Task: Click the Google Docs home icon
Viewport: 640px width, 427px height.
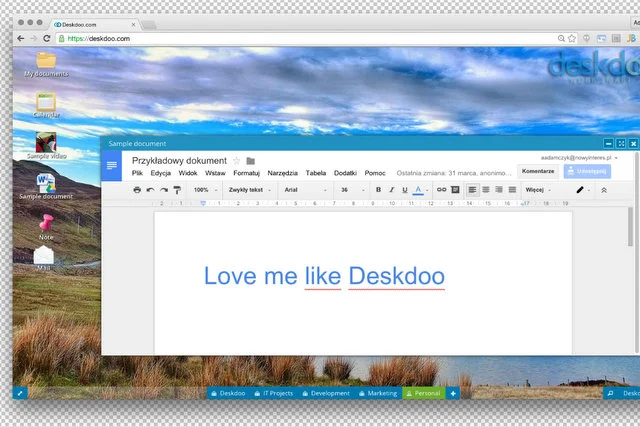Action: pyautogui.click(x=111, y=165)
